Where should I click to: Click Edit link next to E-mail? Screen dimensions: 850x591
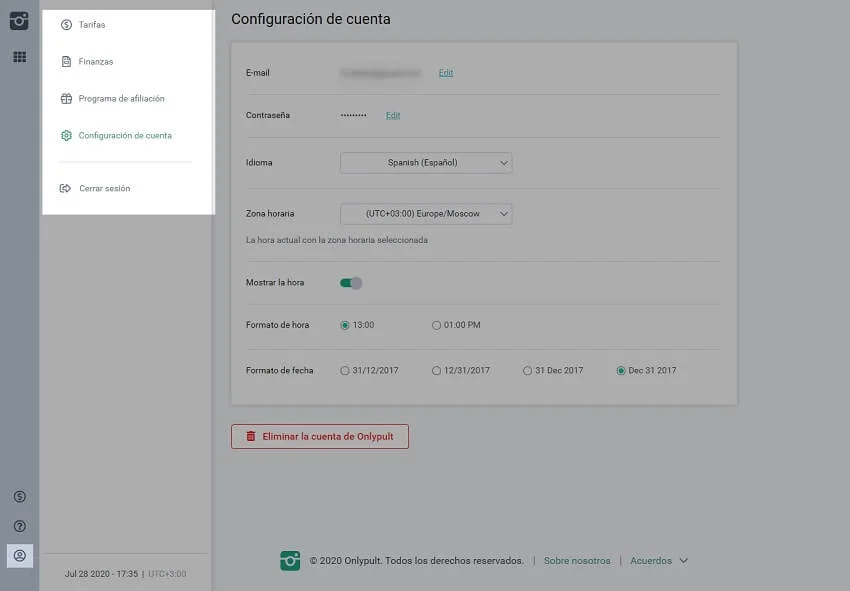(446, 73)
